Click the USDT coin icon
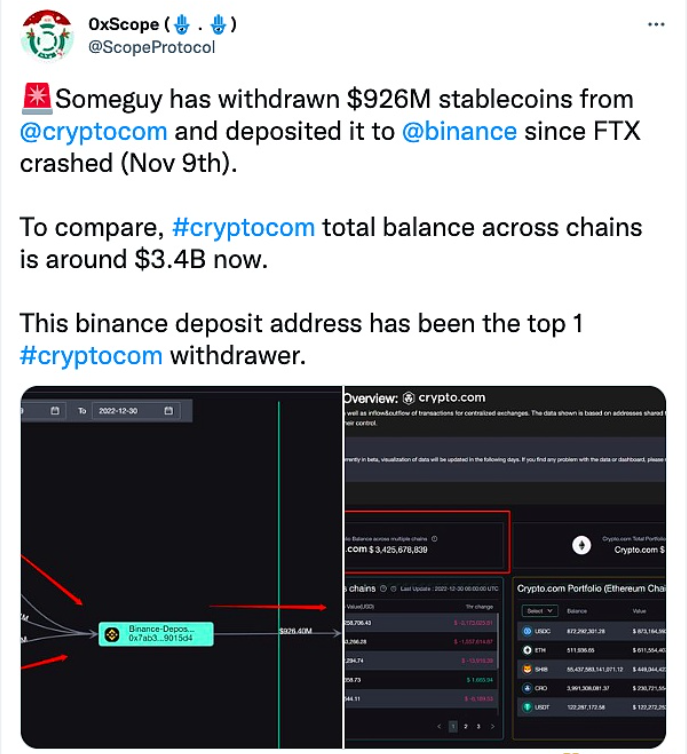Image resolution: width=687 pixels, height=754 pixels. point(527,707)
